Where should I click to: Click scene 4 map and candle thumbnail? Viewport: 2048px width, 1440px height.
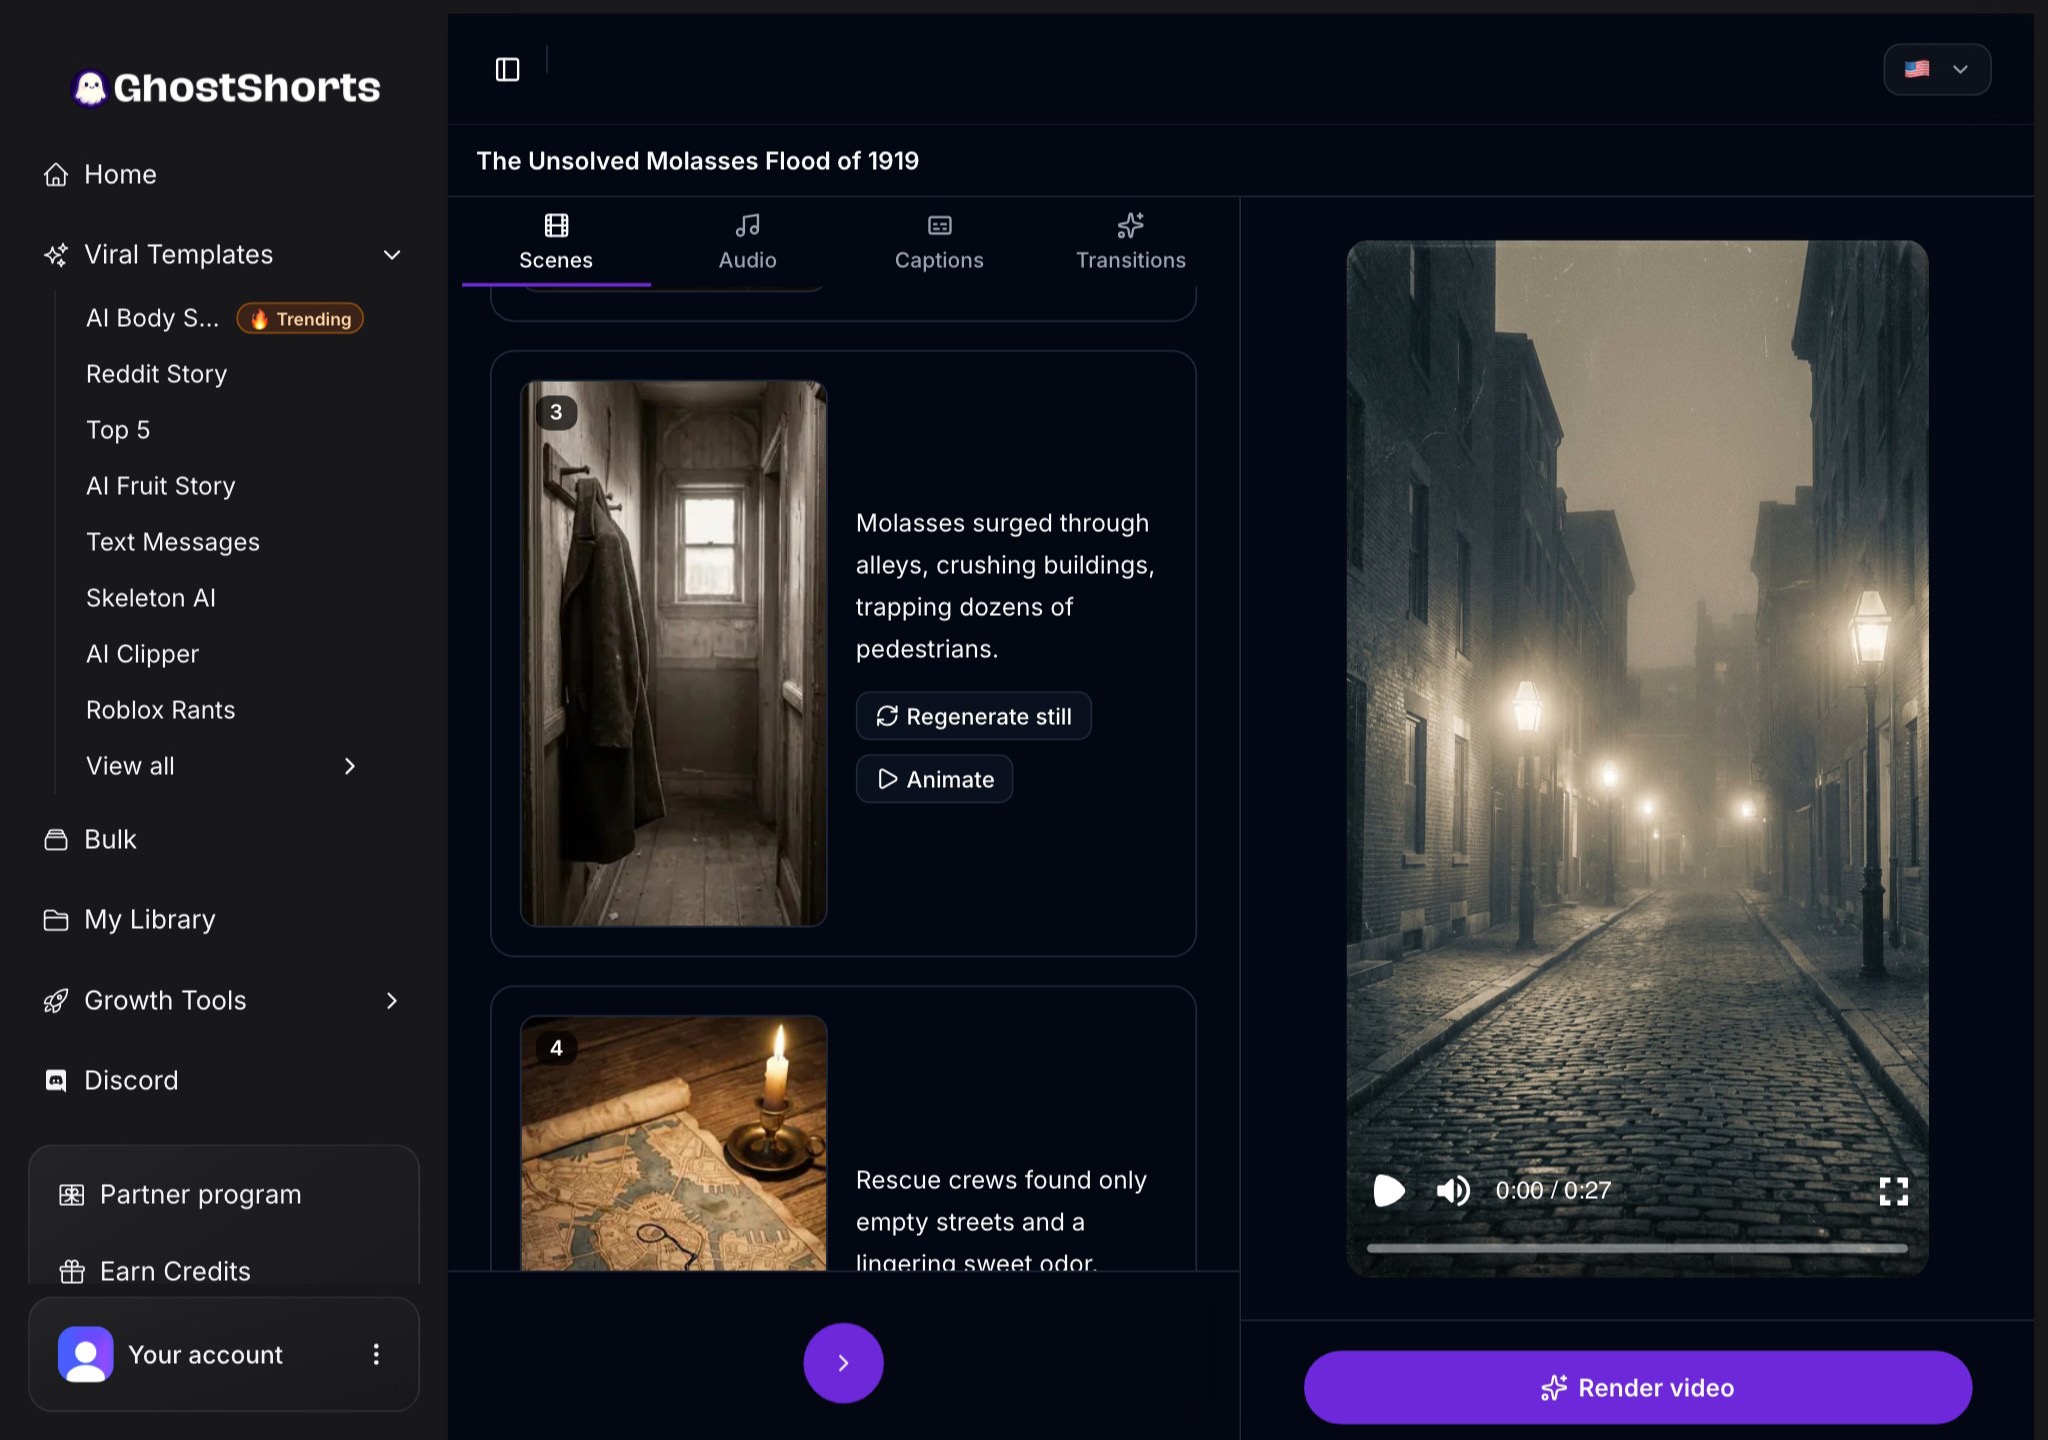coord(674,1143)
